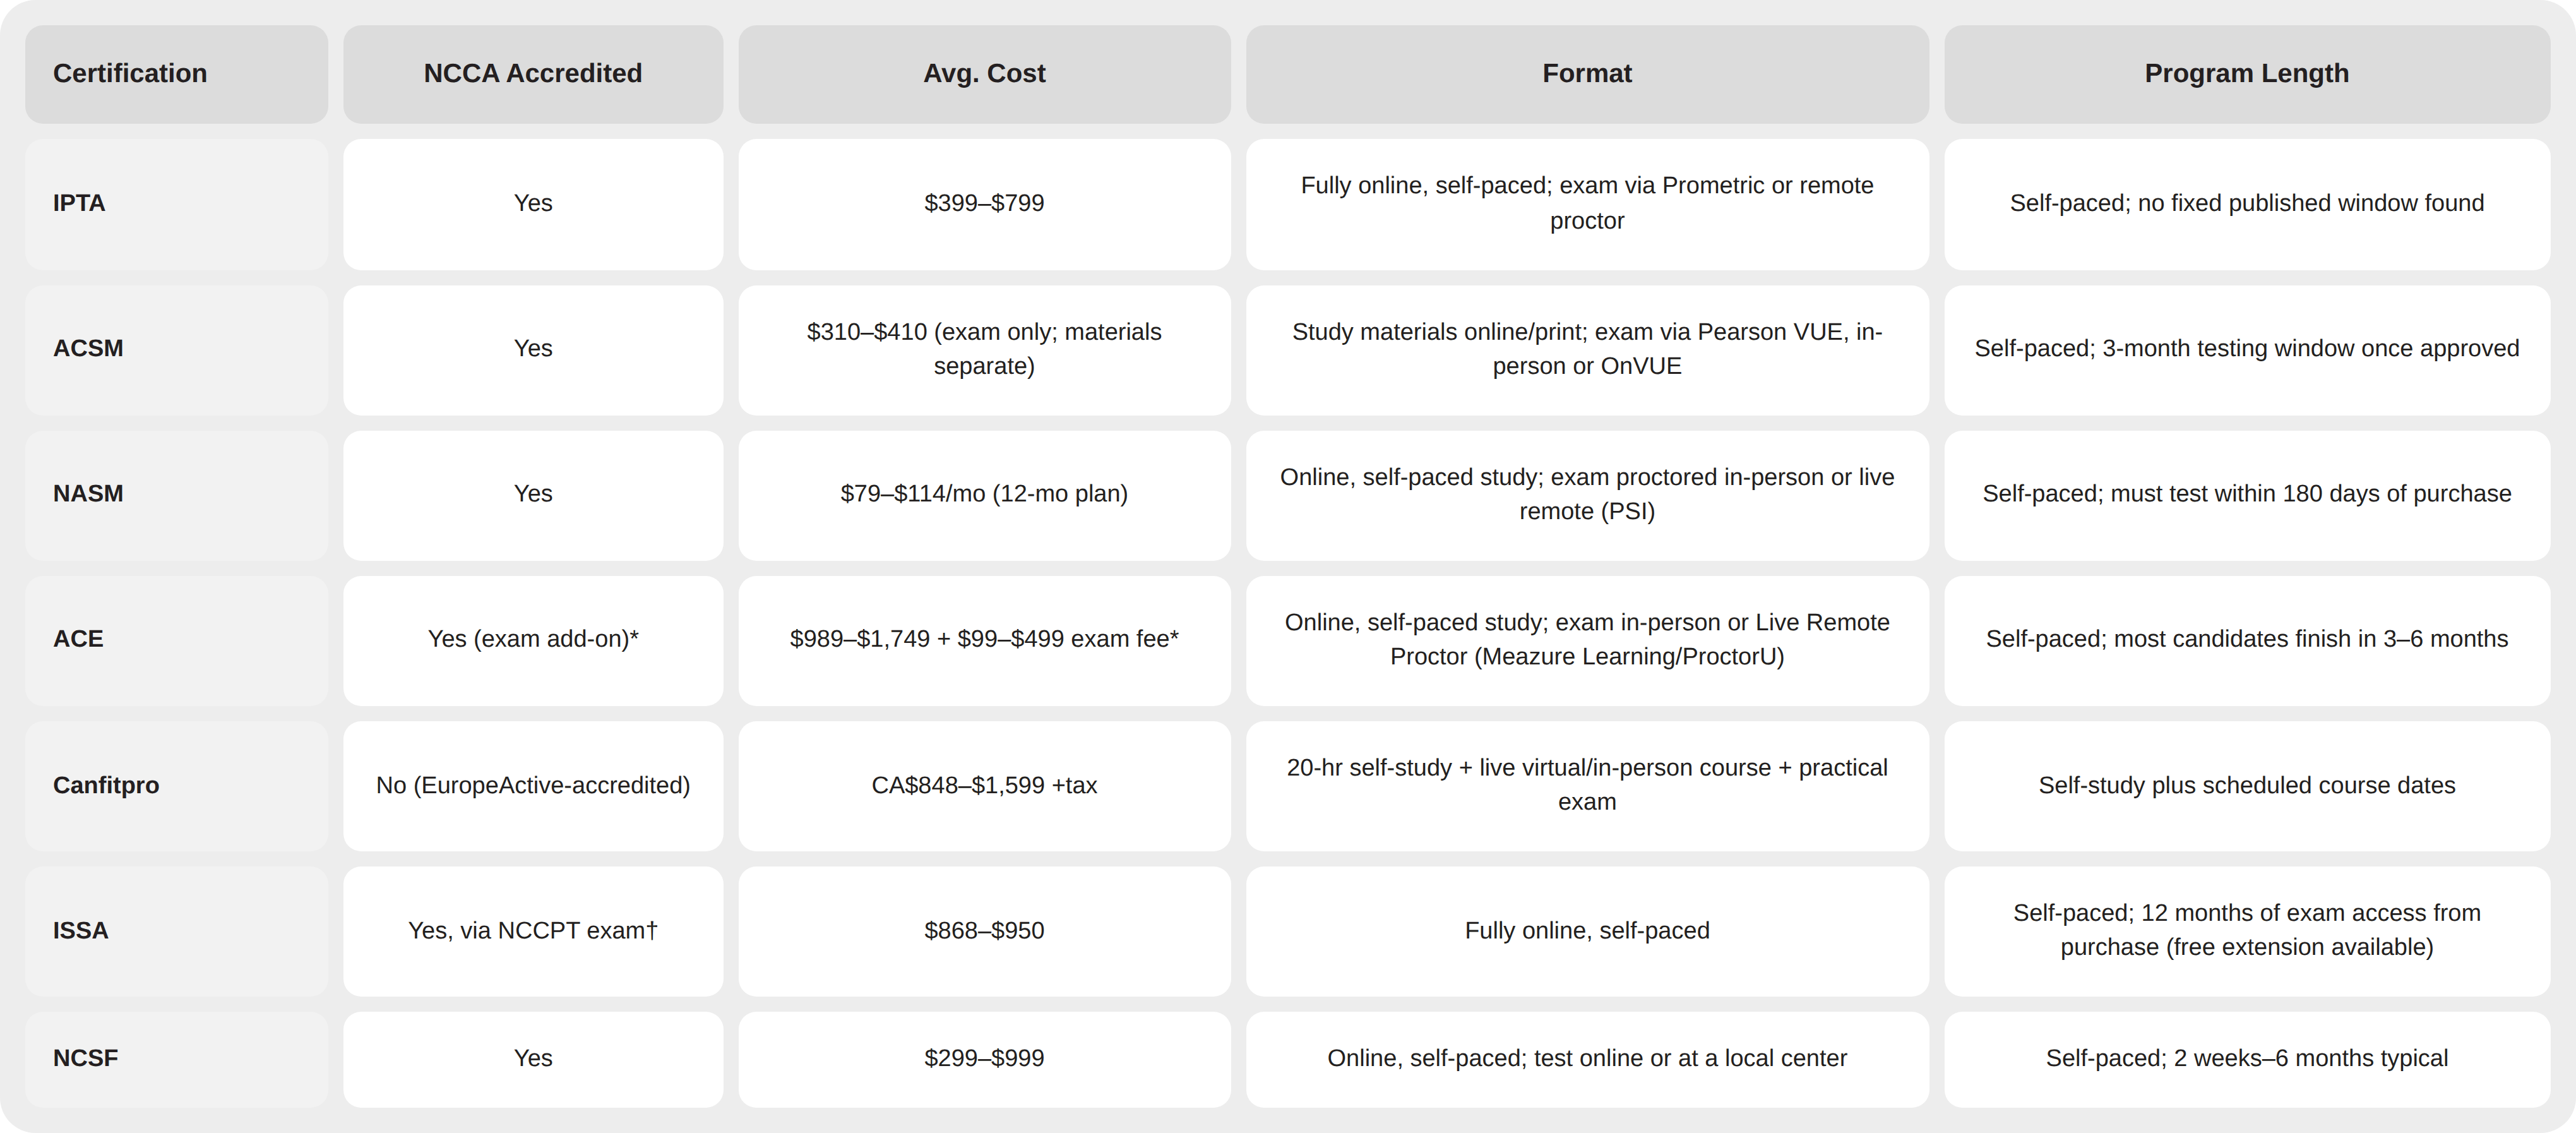Select the IPTA row label
The width and height of the screenshot is (2576, 1133).
click(x=176, y=204)
